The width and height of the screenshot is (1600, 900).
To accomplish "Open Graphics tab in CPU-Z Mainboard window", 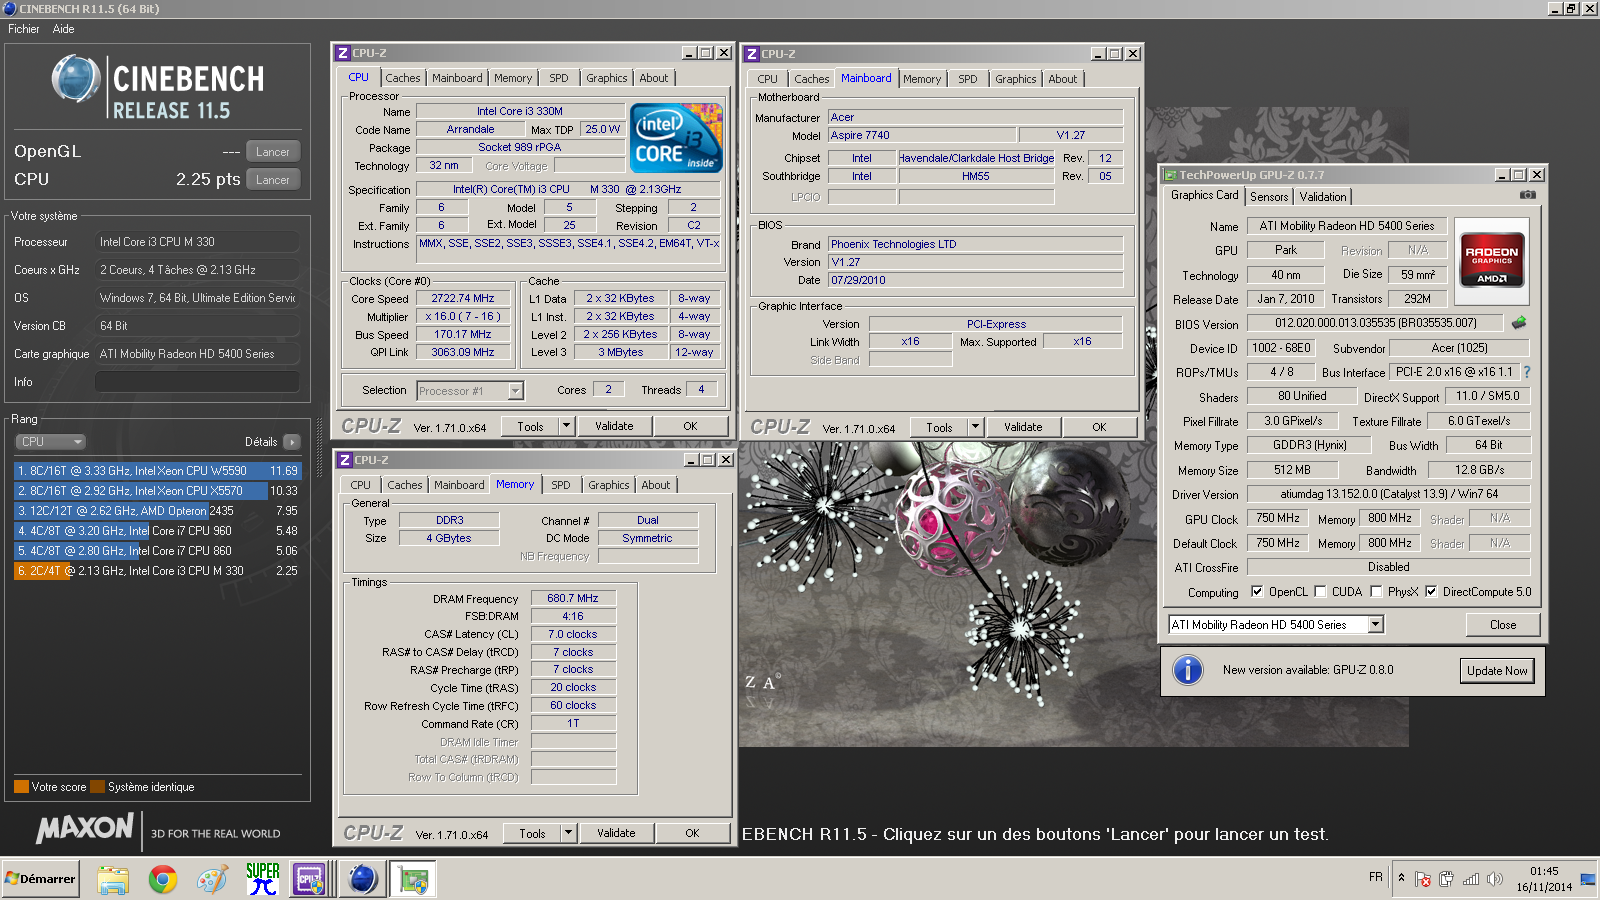I will click(1016, 79).
